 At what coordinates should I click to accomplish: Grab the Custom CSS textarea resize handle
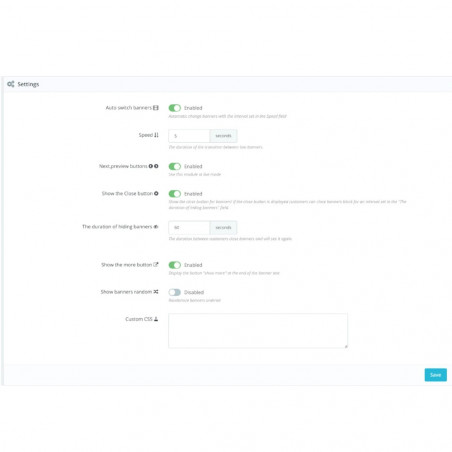point(346,347)
